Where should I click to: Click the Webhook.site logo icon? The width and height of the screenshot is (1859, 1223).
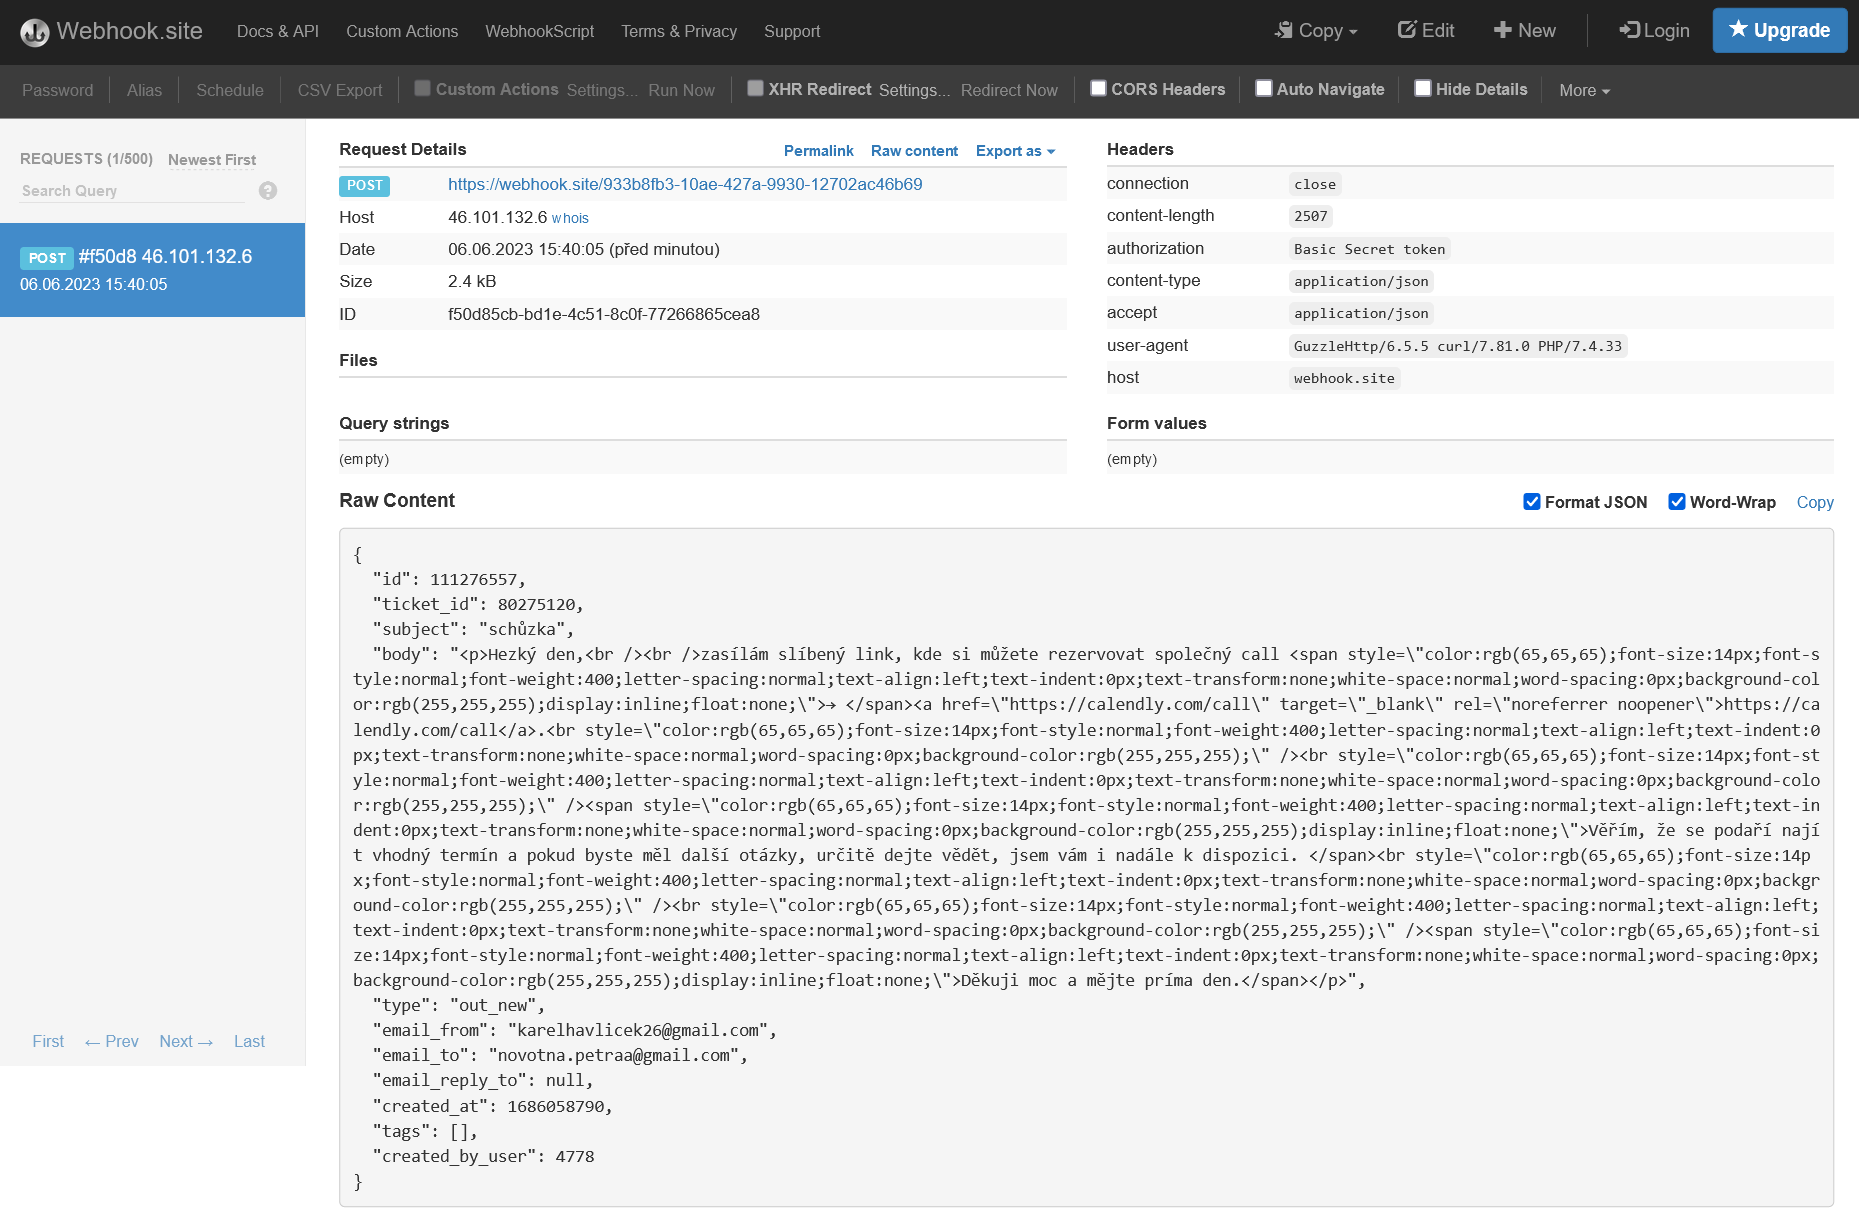tap(35, 32)
